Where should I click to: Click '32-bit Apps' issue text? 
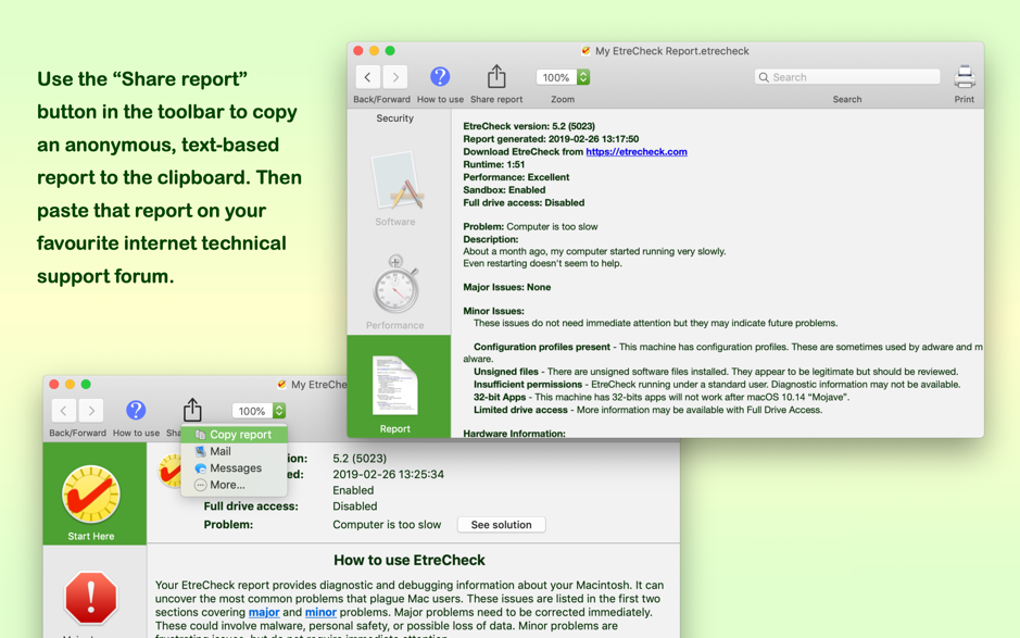(x=500, y=397)
